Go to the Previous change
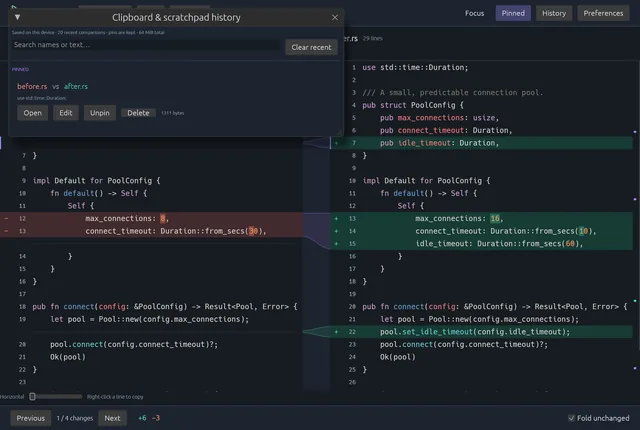Viewport: 640px width, 430px height. 31,418
